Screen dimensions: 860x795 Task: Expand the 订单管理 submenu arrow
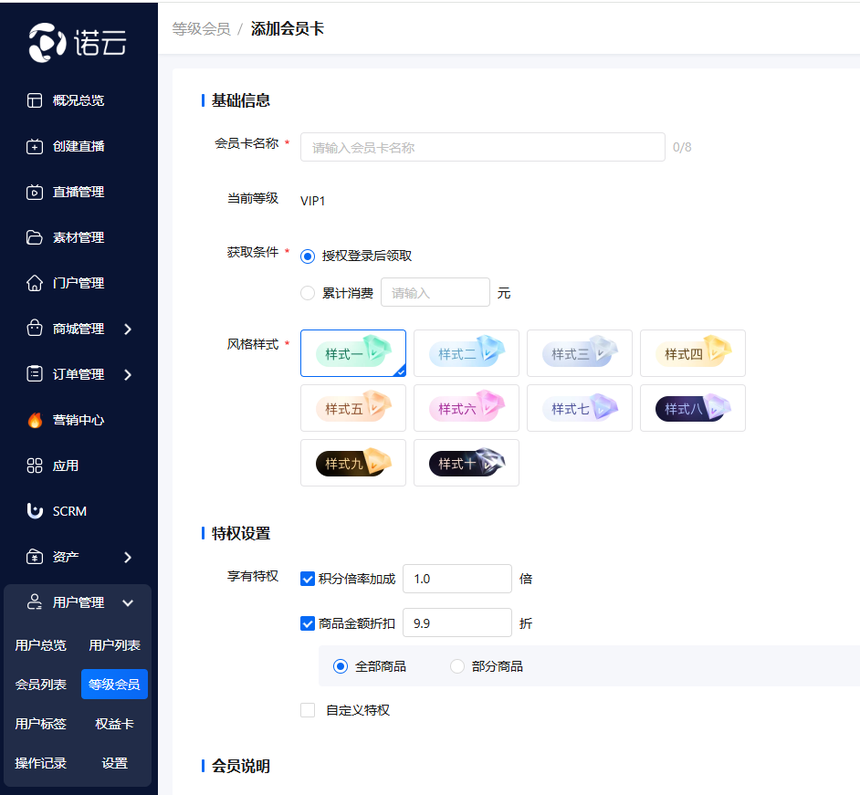coord(128,375)
